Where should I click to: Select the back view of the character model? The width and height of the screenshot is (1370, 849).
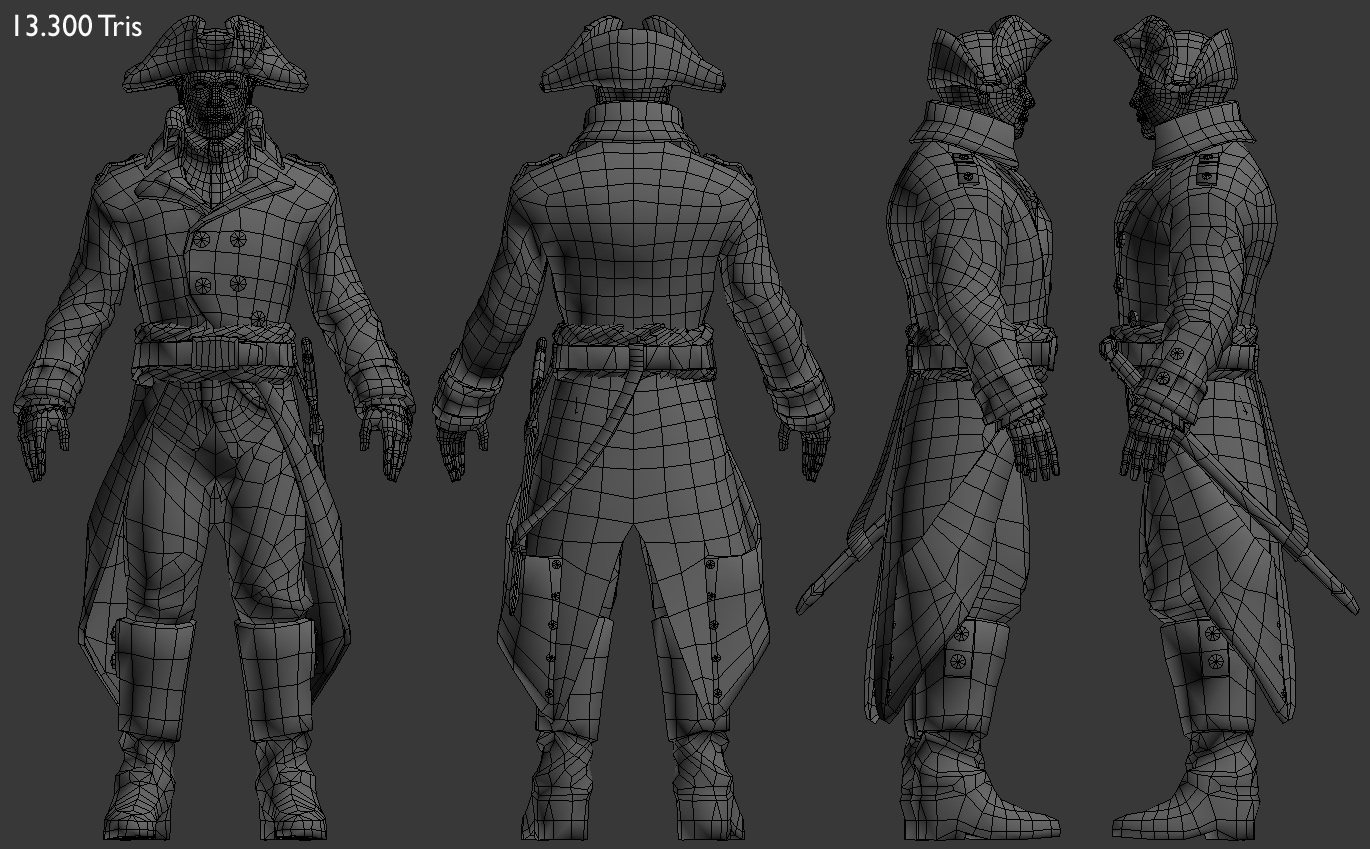point(633,428)
